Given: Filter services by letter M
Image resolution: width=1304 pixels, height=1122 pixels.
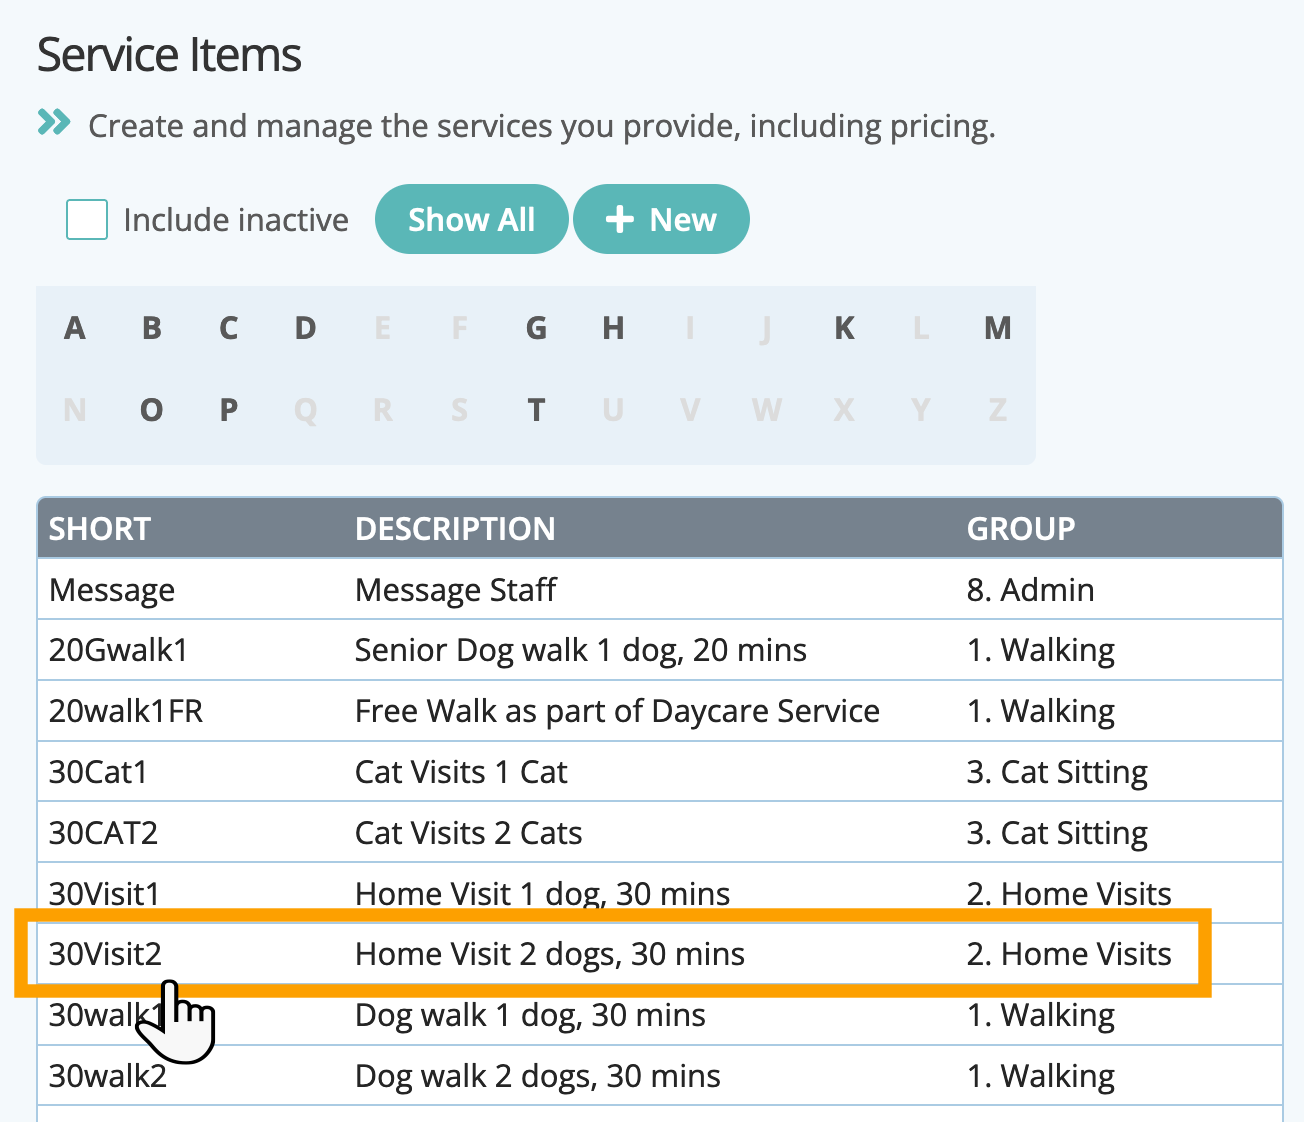Looking at the screenshot, I should 997,328.
